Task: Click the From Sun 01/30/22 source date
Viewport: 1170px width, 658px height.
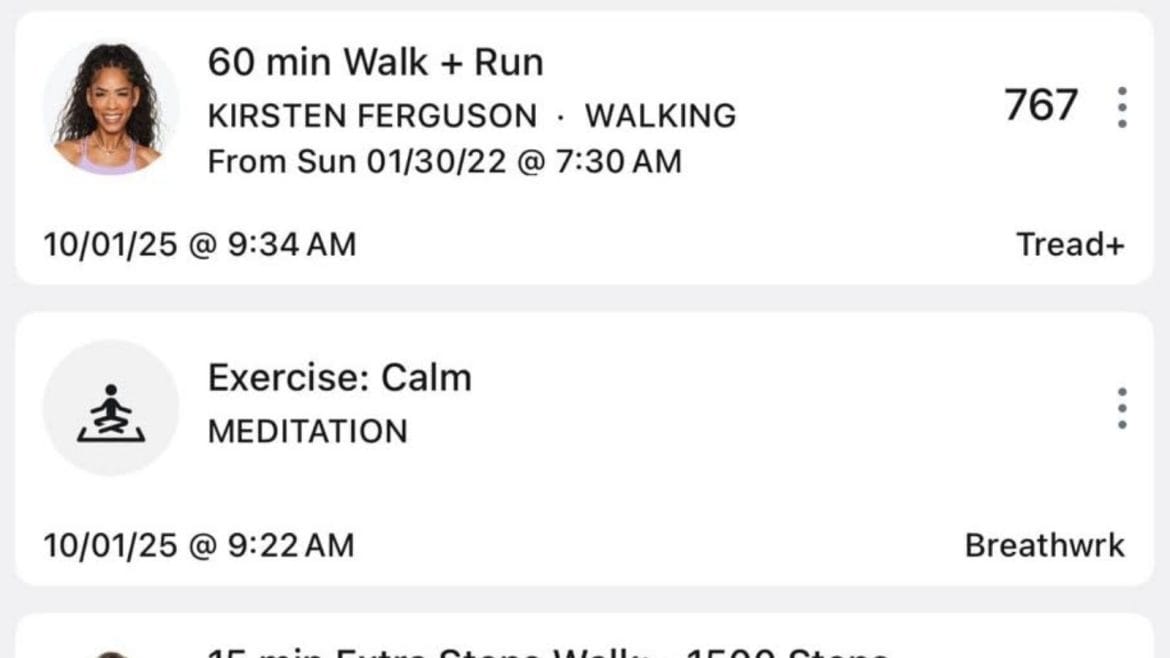Action: (443, 161)
